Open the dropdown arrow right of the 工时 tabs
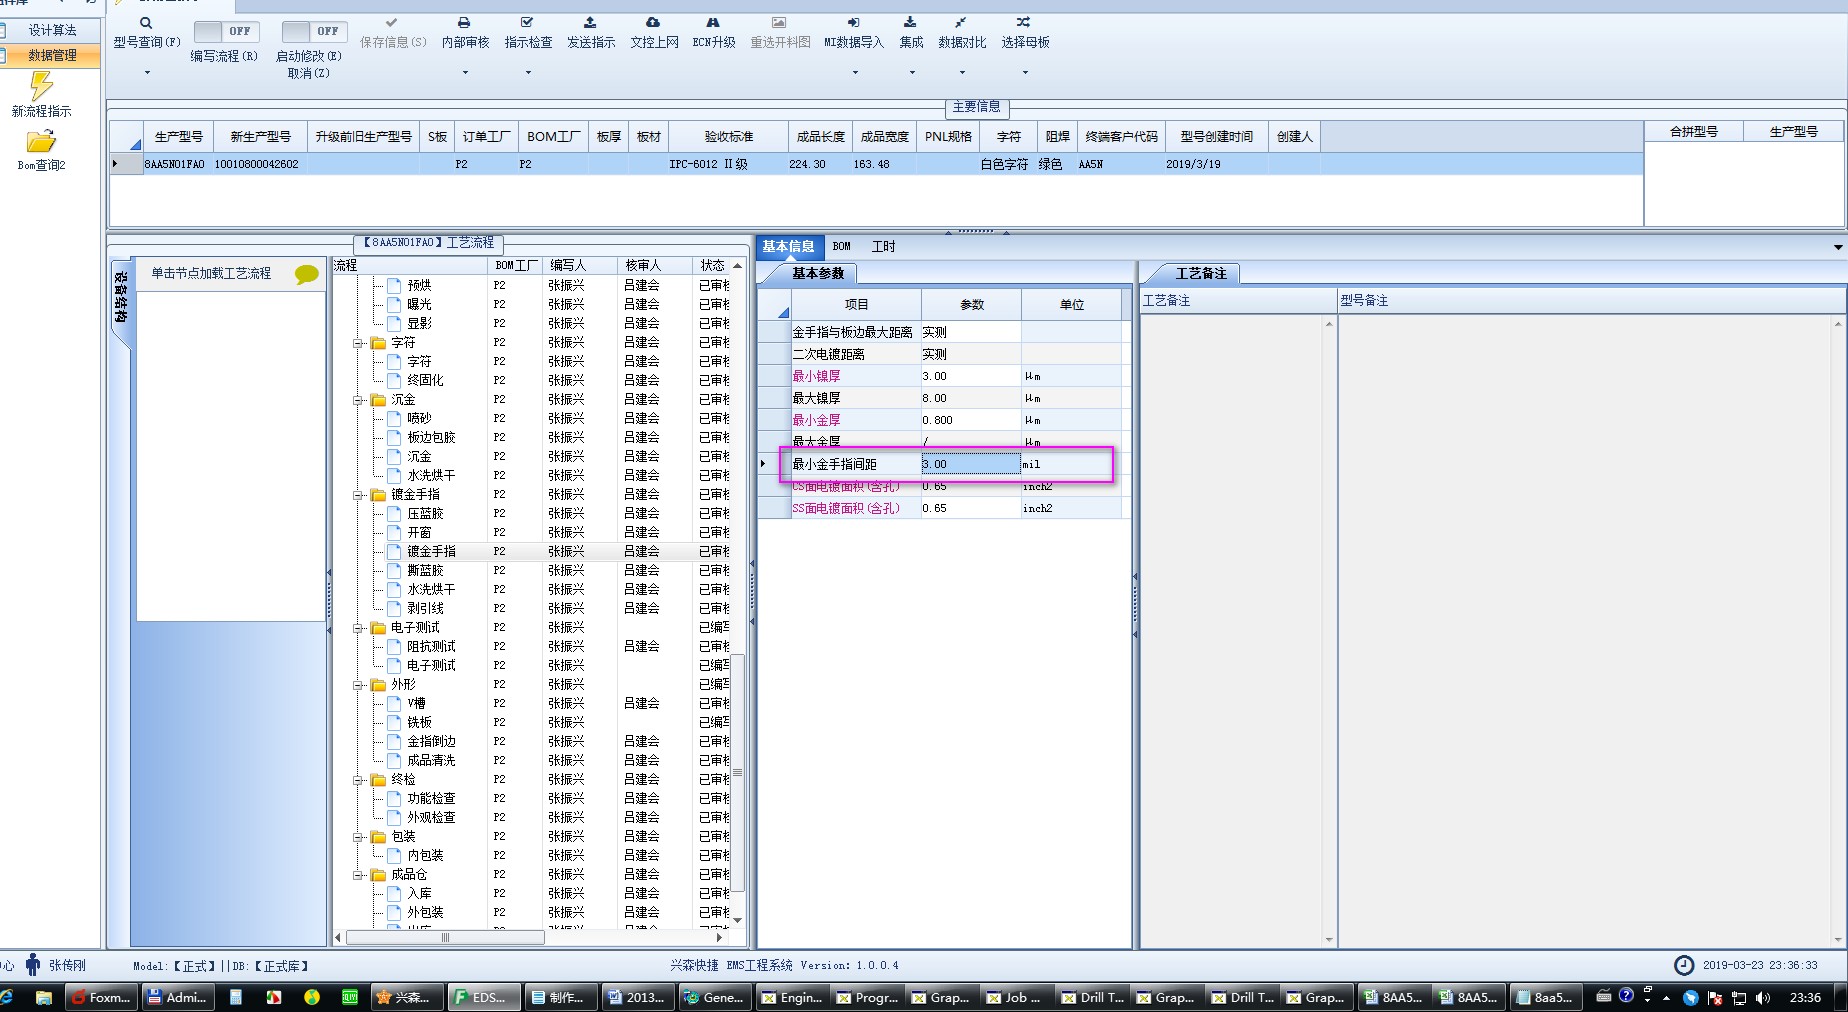1848x1012 pixels. click(1838, 247)
